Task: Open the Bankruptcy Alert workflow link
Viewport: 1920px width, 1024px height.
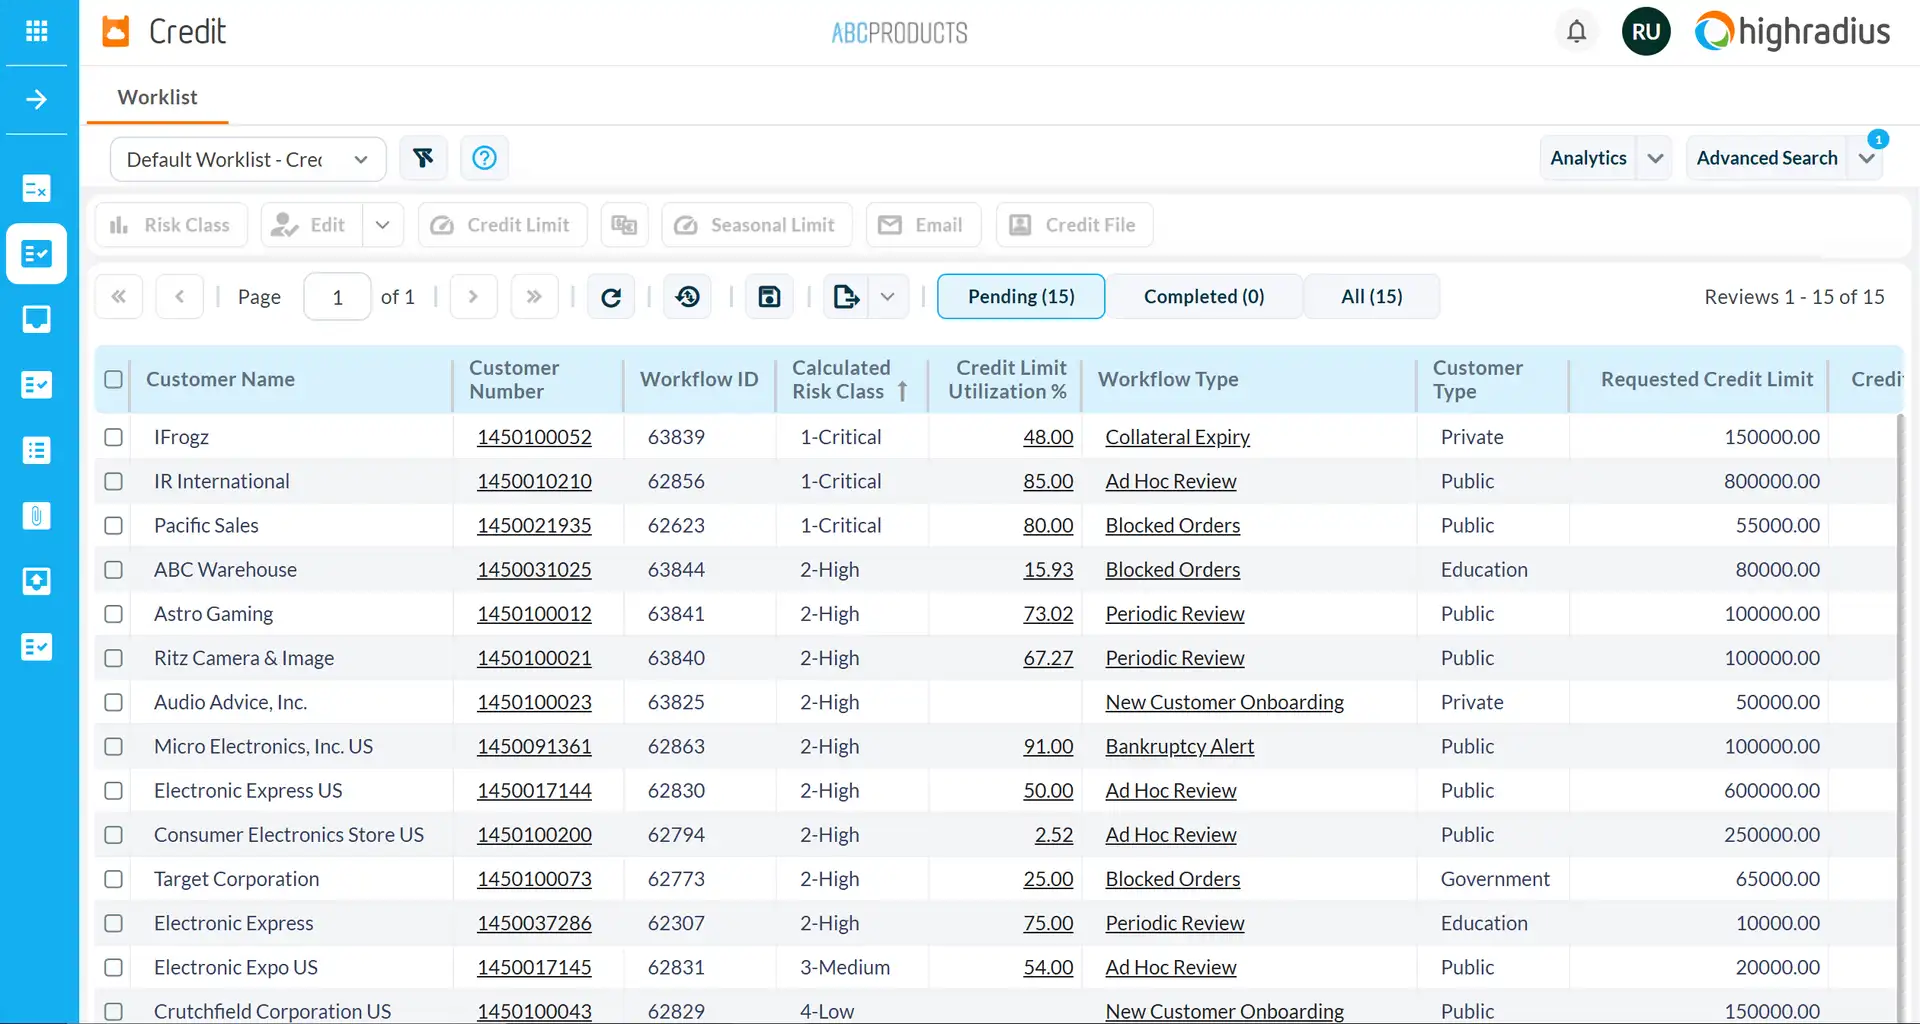Action: click(1180, 746)
